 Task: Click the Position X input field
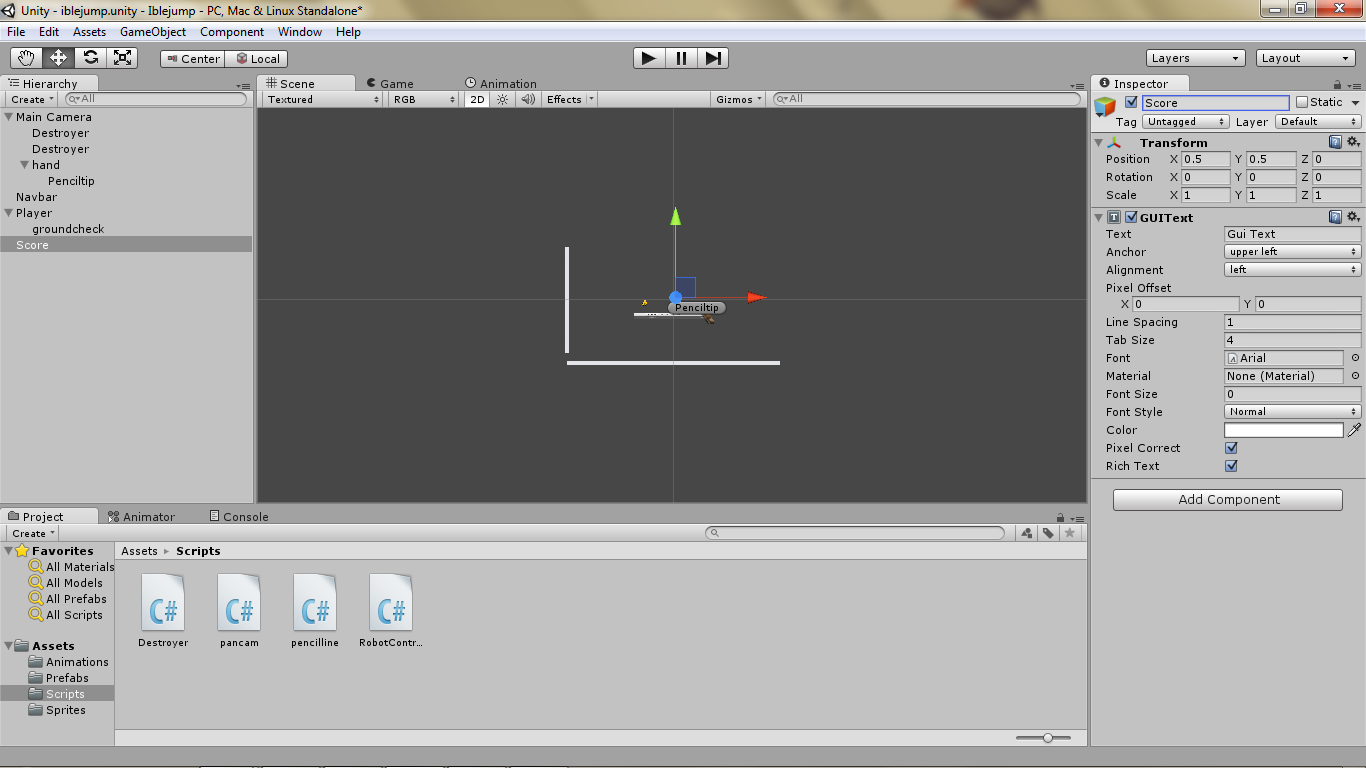pos(1205,159)
